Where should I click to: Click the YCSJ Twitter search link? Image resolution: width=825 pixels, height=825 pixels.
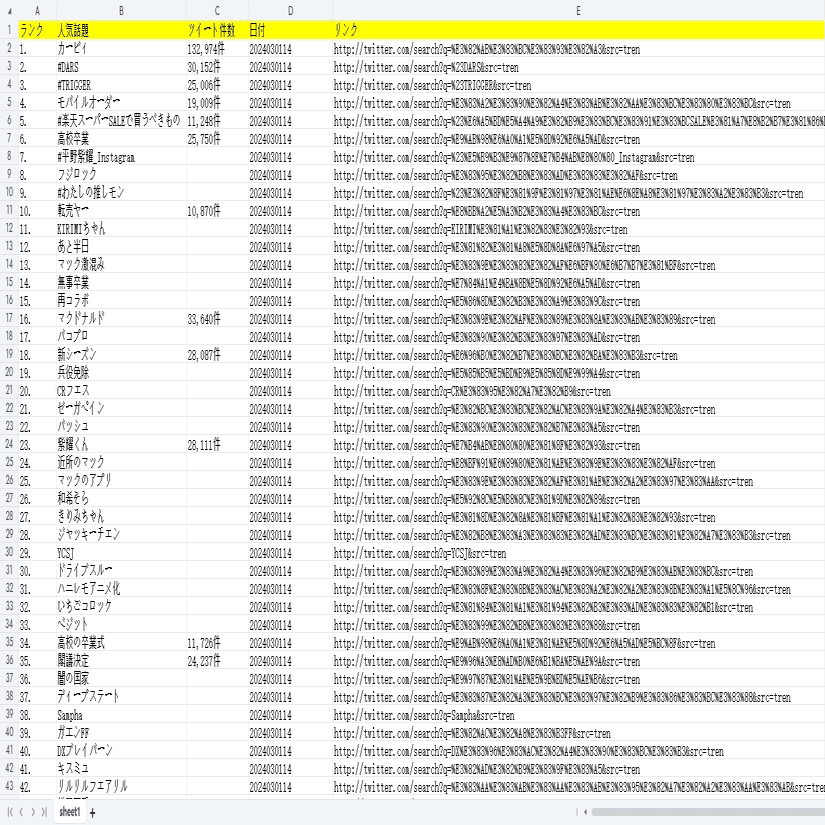[419, 553]
